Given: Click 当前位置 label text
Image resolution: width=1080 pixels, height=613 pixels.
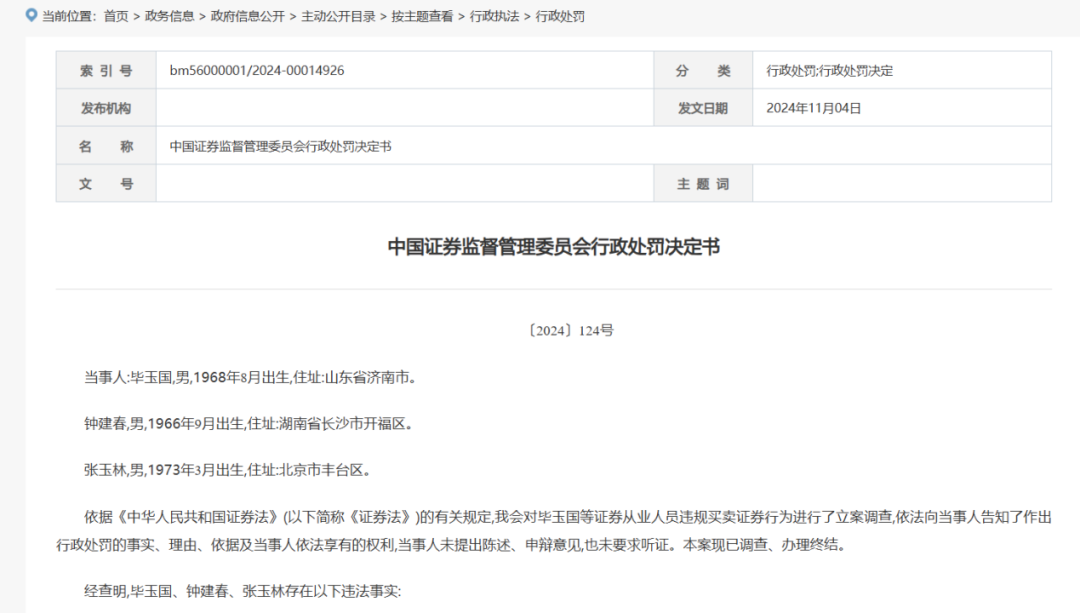Looking at the screenshot, I should [69, 17].
